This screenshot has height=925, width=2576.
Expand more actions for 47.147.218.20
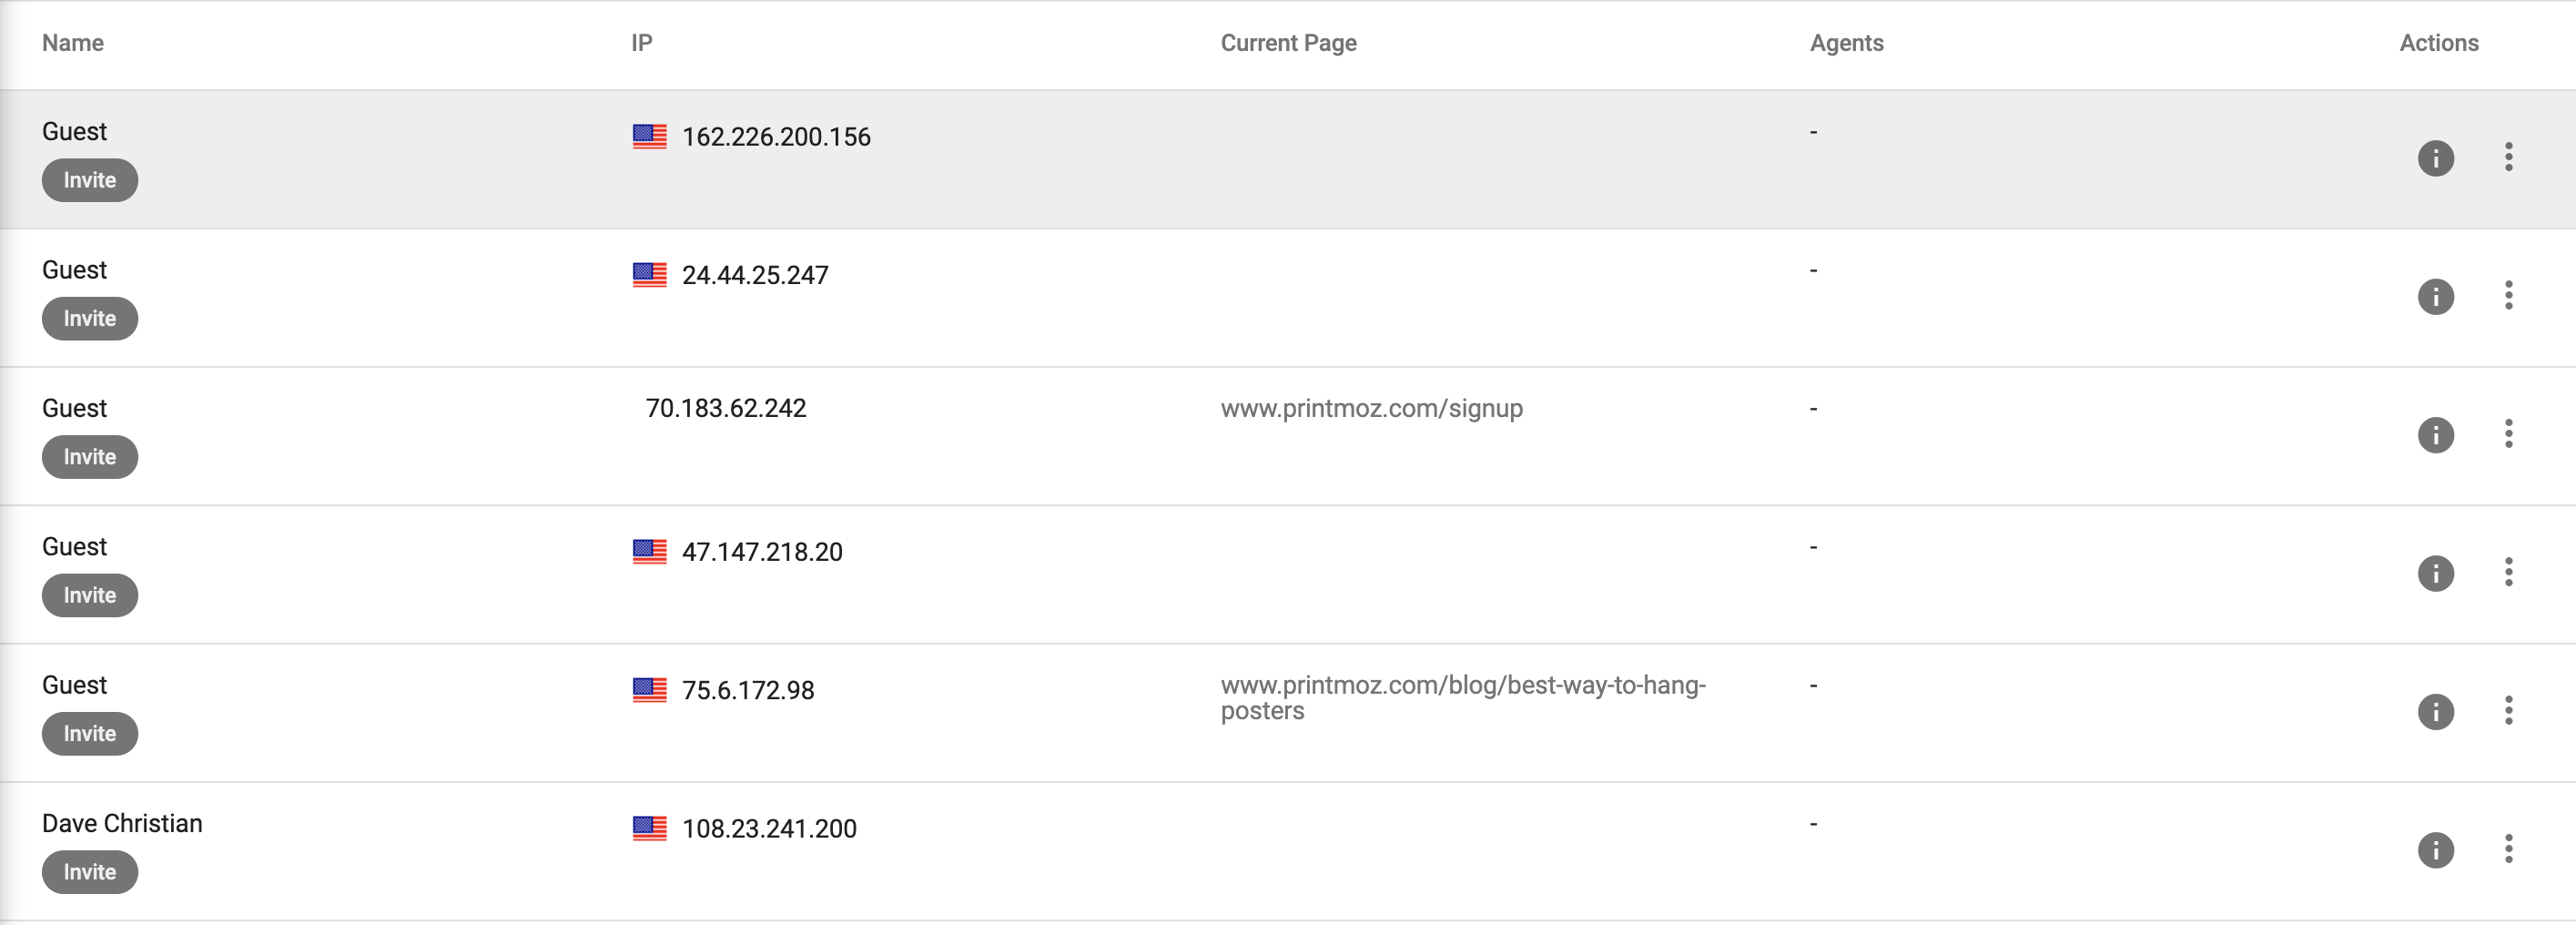2508,572
